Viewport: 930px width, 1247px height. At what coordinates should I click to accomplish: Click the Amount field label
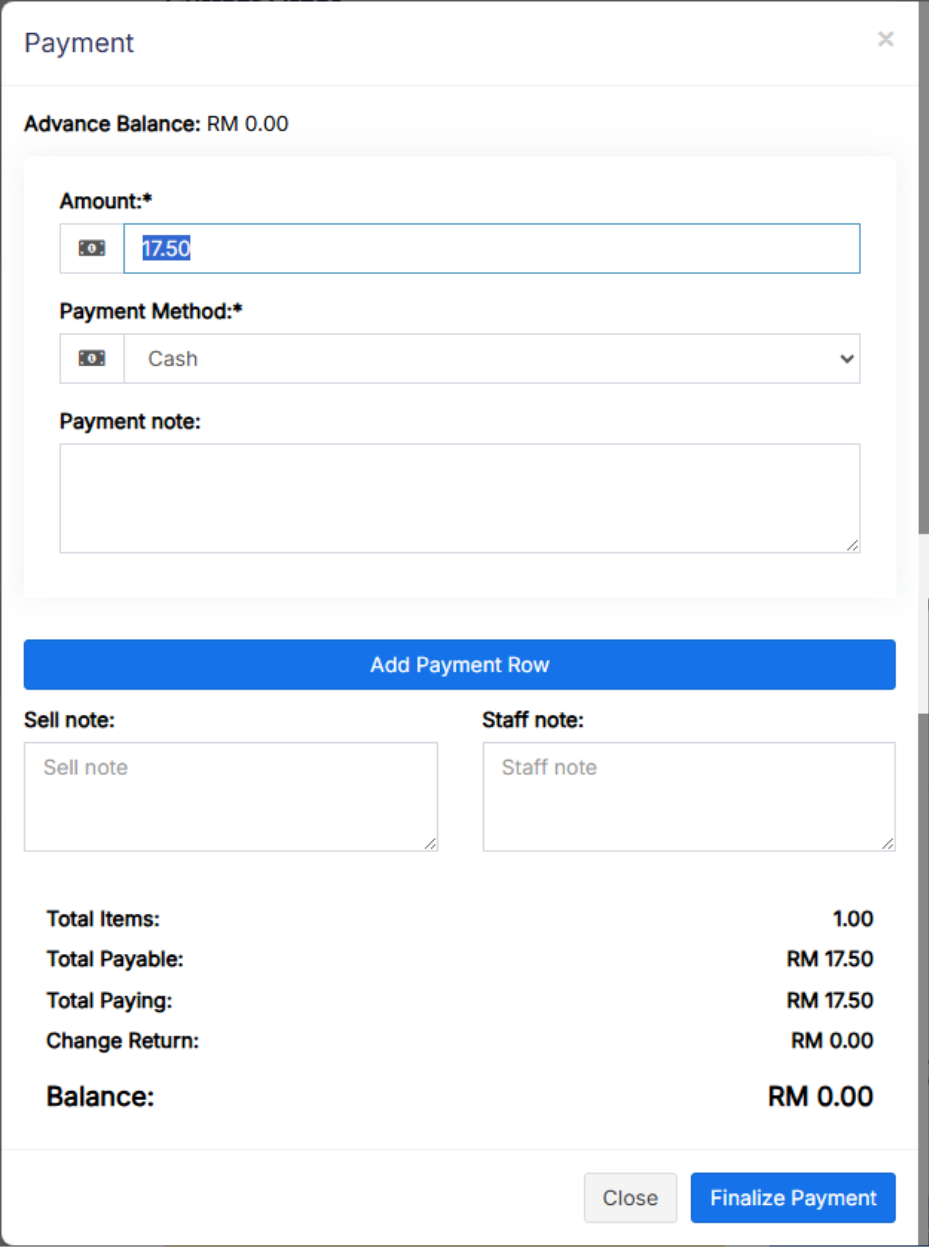point(106,201)
